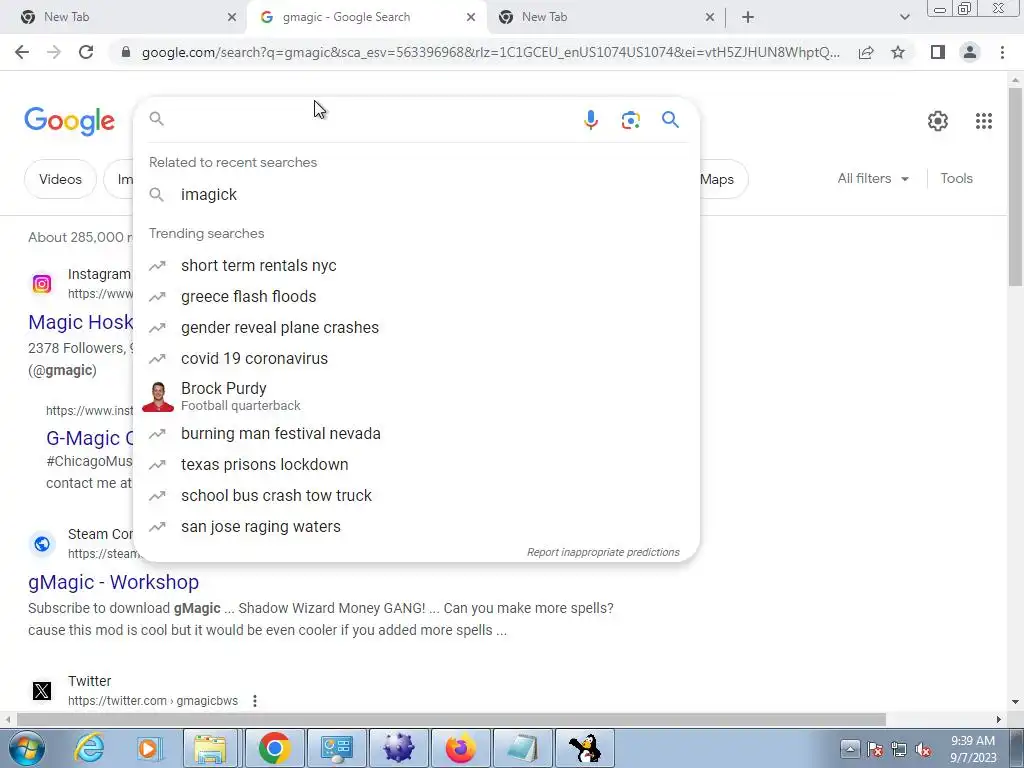Select Brock Purdy suggestion
The image size is (1024, 768).
click(416, 396)
